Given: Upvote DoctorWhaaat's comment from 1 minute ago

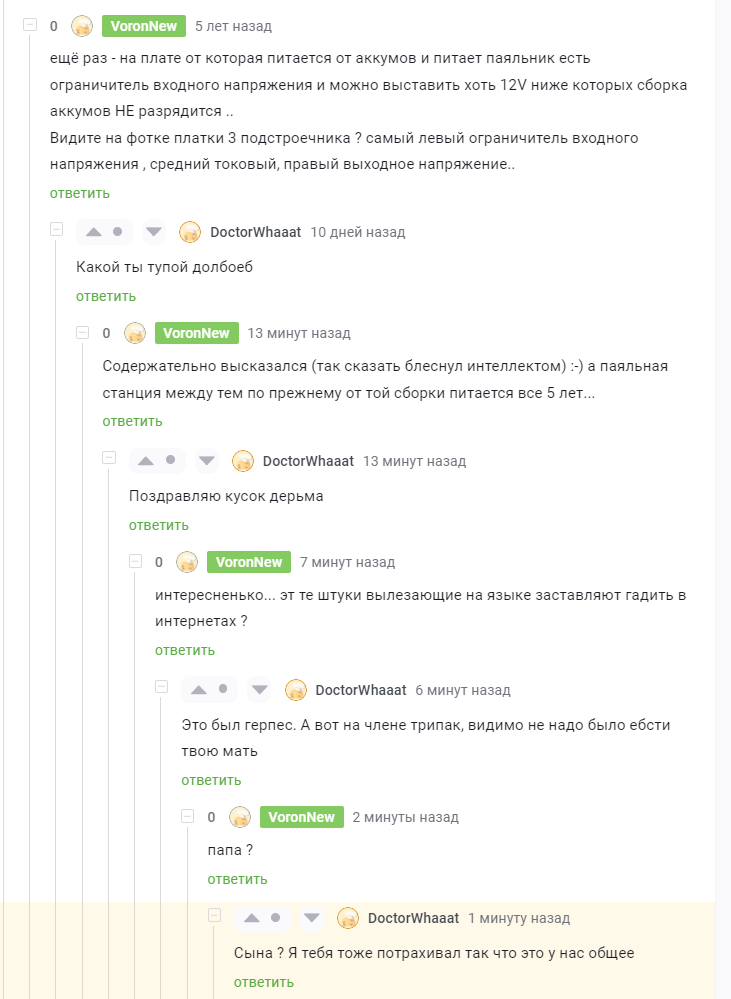Looking at the screenshot, I should click(x=252, y=918).
